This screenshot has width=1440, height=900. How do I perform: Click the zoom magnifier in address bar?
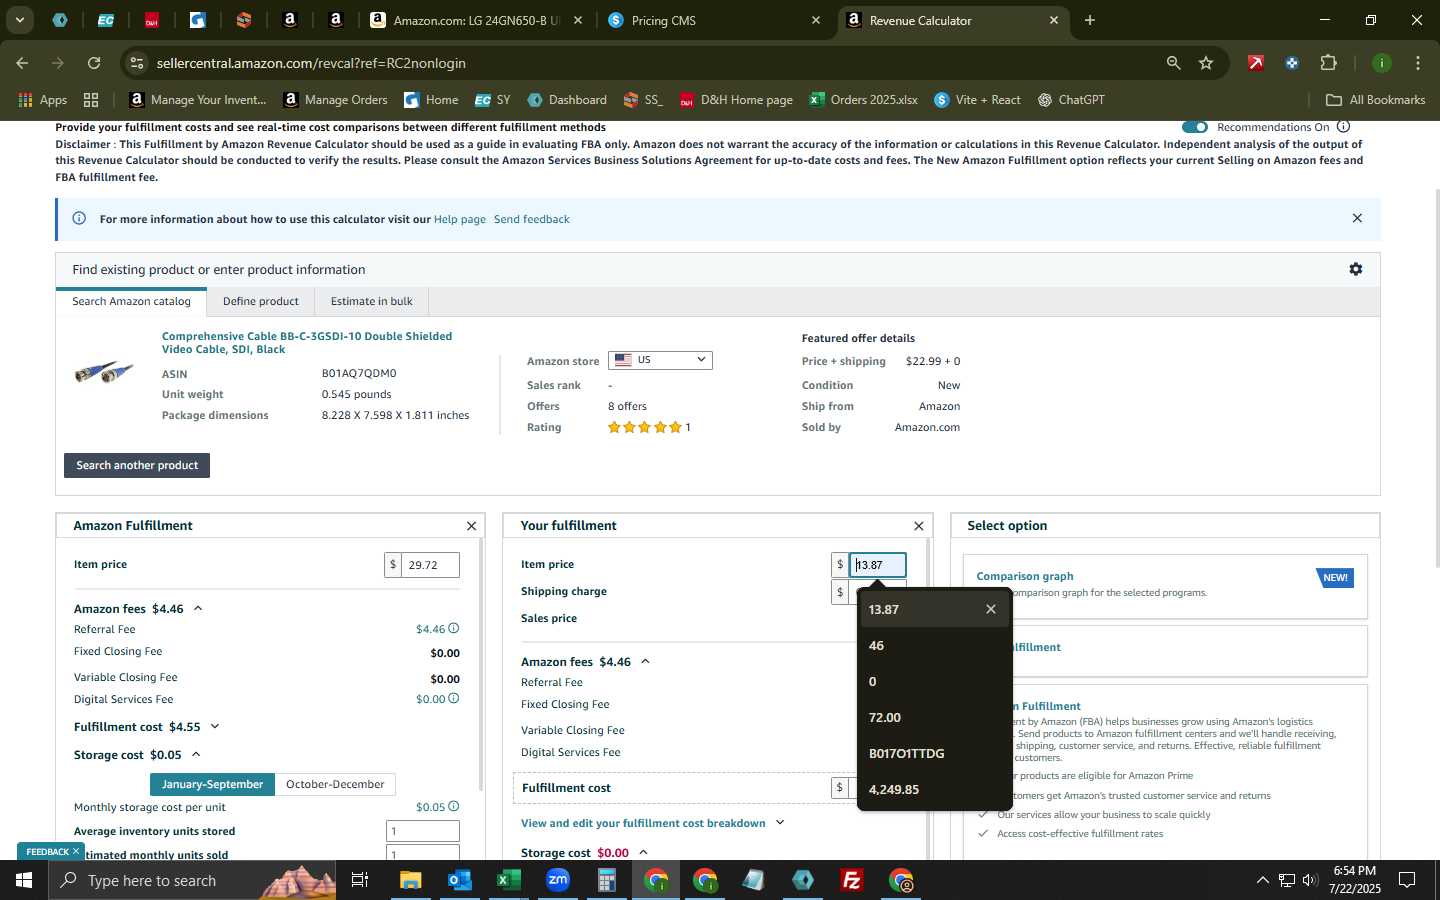pos(1173,63)
